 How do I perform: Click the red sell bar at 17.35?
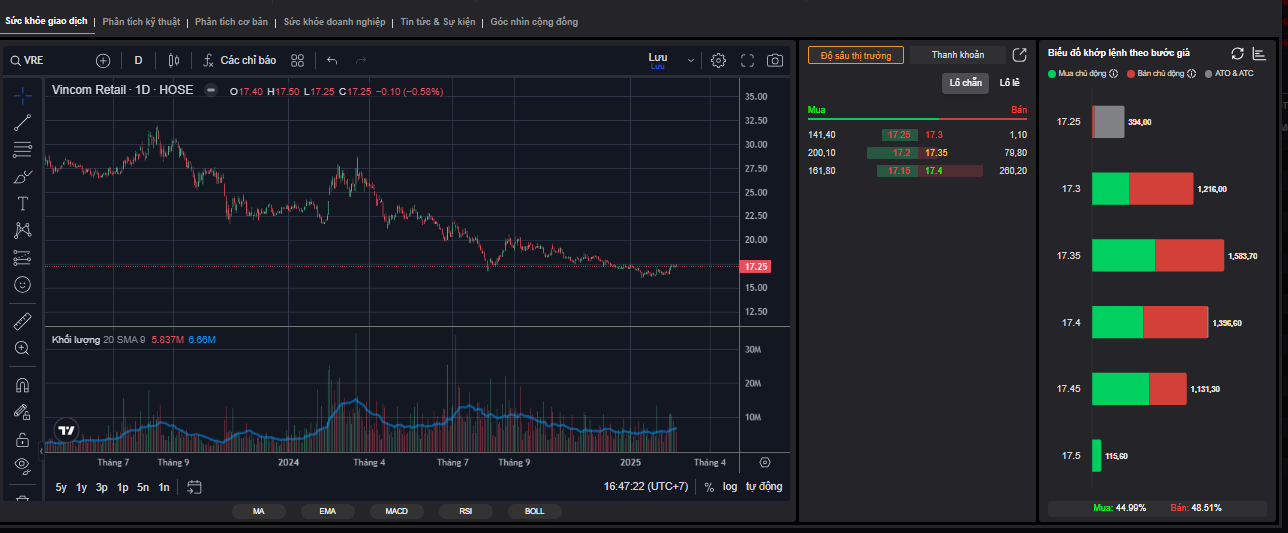point(1189,256)
